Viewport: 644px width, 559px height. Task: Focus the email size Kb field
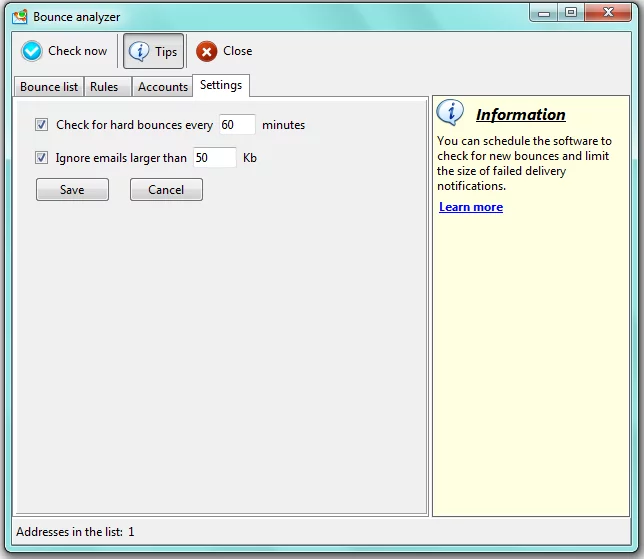(x=214, y=157)
